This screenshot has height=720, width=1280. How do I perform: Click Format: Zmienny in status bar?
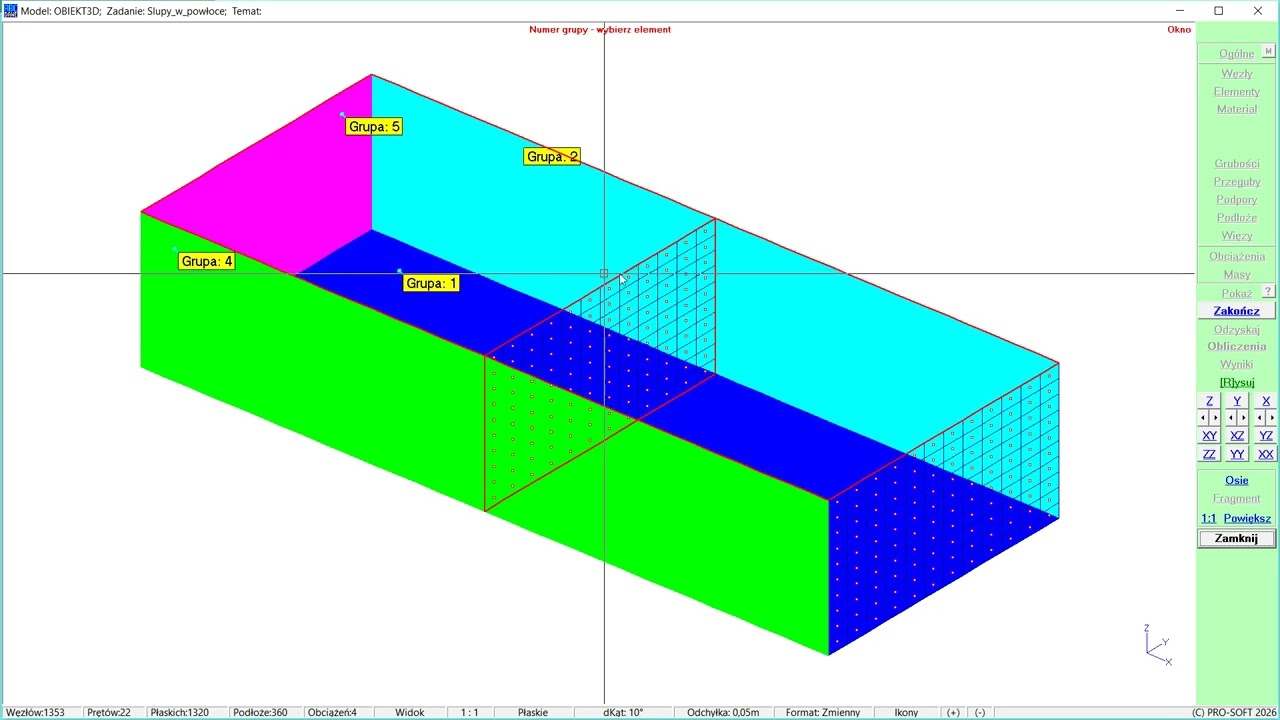823,712
